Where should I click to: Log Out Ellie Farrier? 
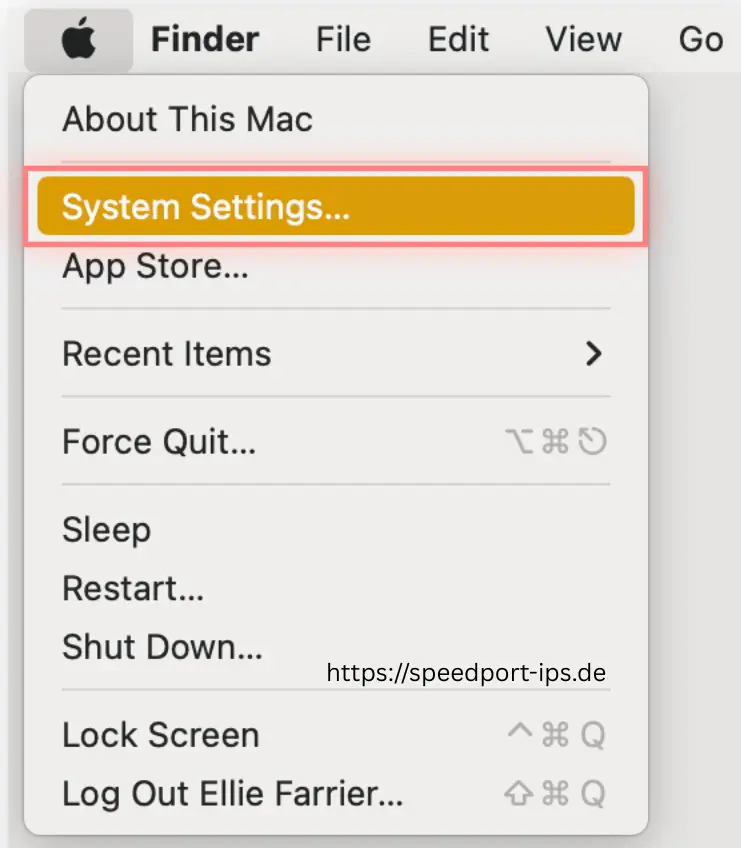tap(205, 793)
